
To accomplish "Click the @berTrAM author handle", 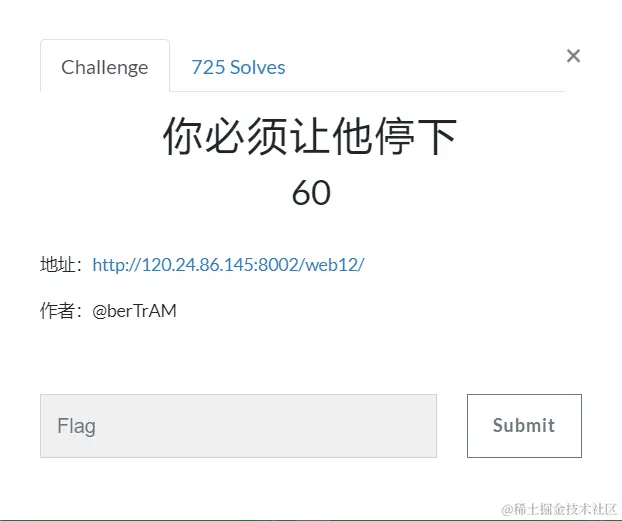I will coord(134,311).
